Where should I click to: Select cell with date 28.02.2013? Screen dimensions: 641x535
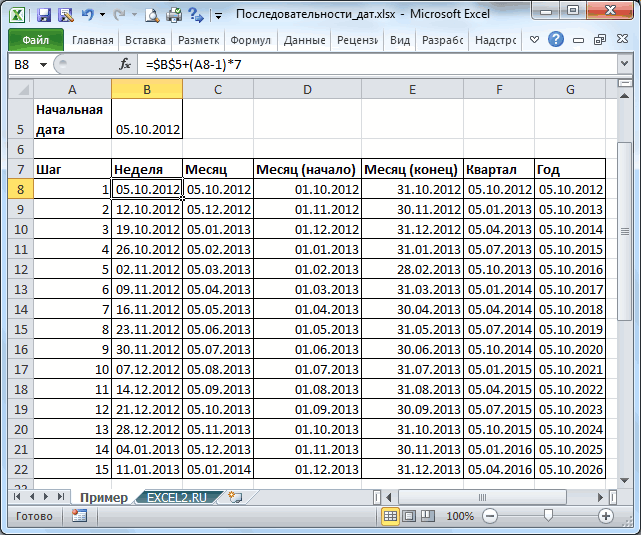(x=412, y=269)
